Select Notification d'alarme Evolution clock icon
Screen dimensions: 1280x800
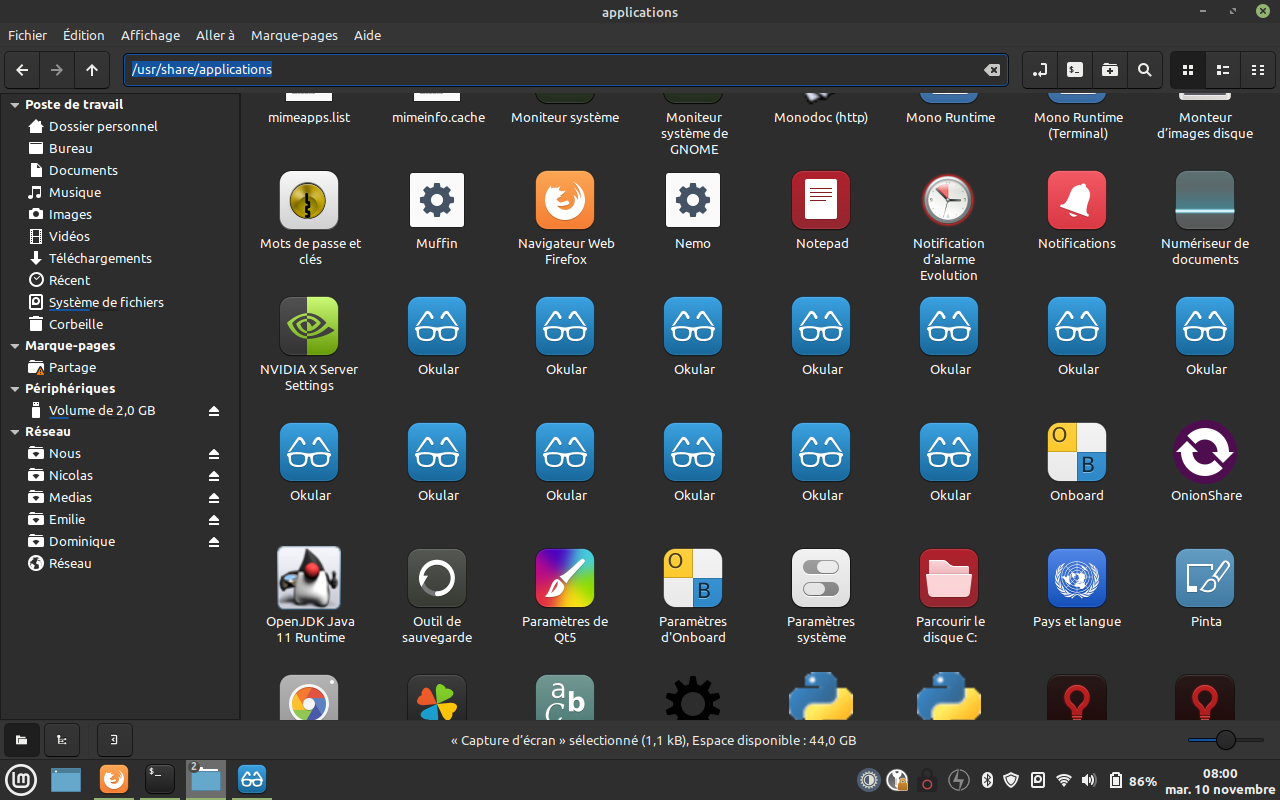point(947,200)
